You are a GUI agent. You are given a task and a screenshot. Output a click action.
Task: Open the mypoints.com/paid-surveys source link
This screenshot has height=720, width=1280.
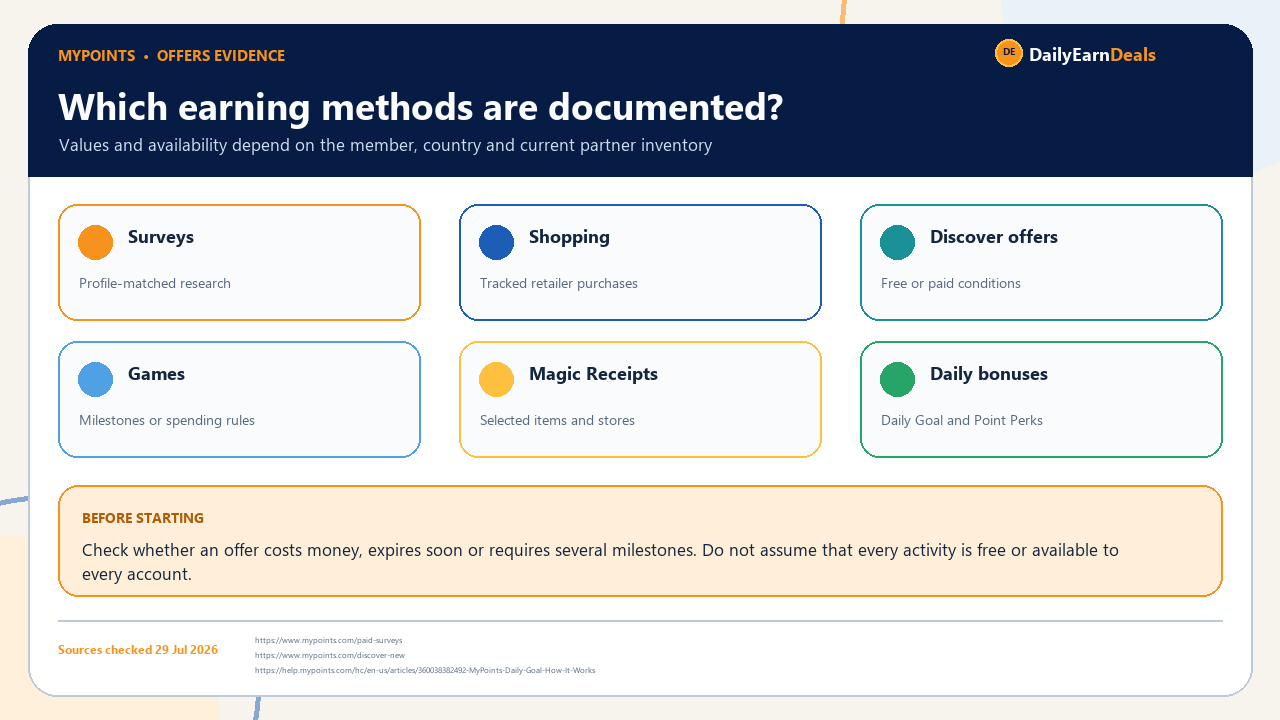(x=329, y=640)
